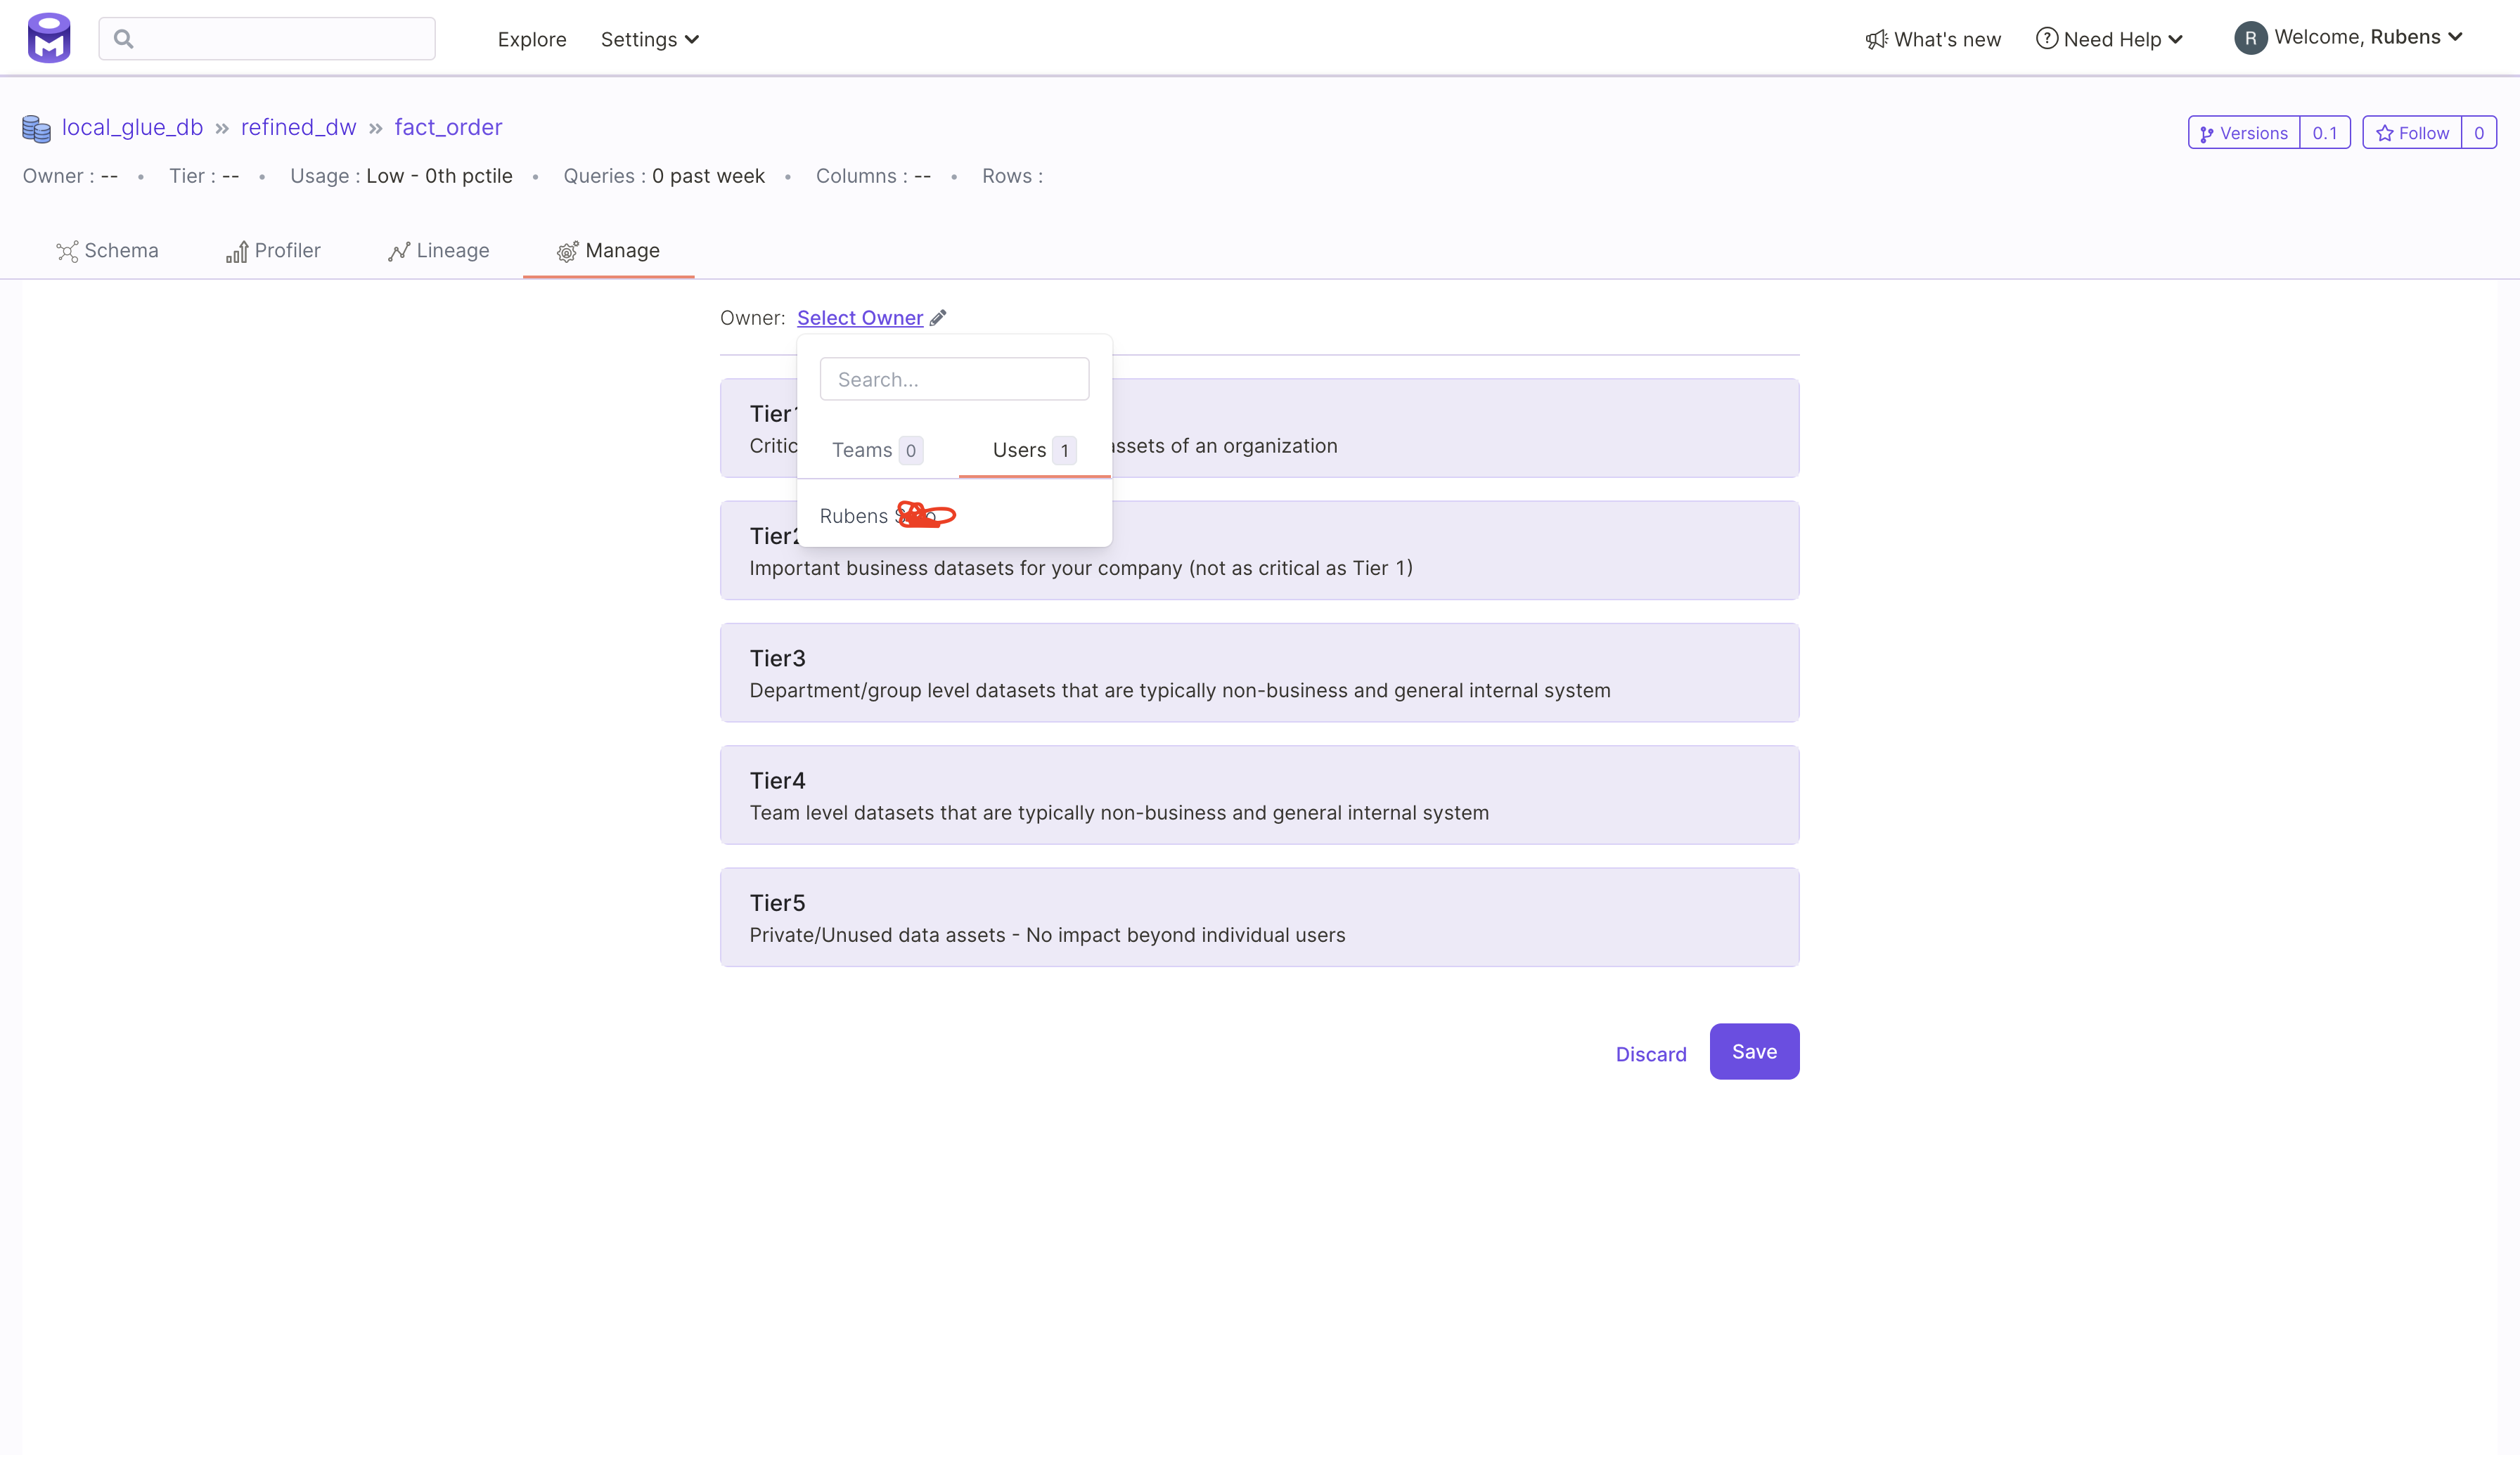The height and width of the screenshot is (1462, 2520).
Task: Switch to the Schema tab
Action: coord(107,250)
